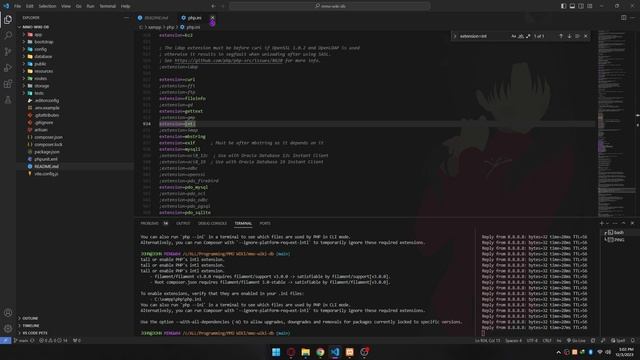The width and height of the screenshot is (640, 360).
Task: Open Customize Layout icon in title bar
Action: [x=590, y=6]
